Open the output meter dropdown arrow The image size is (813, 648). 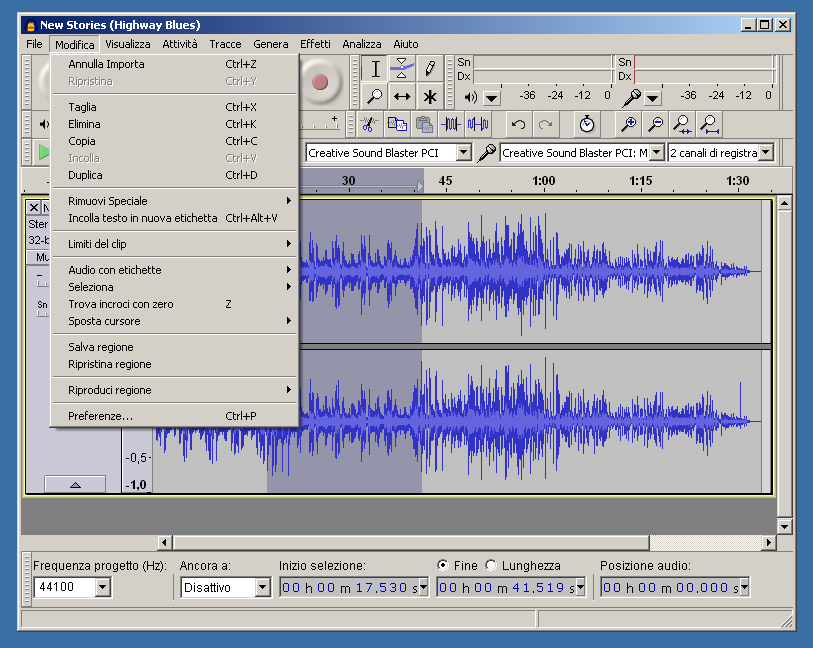click(492, 97)
